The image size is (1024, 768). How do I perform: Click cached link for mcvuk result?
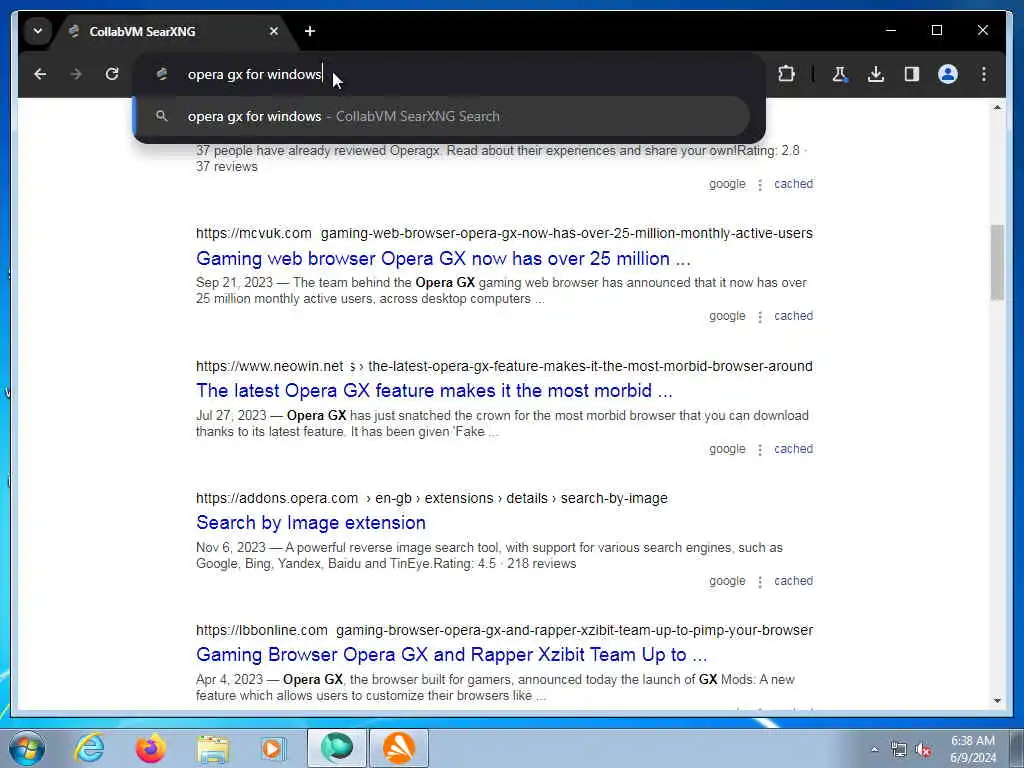pyautogui.click(x=793, y=316)
